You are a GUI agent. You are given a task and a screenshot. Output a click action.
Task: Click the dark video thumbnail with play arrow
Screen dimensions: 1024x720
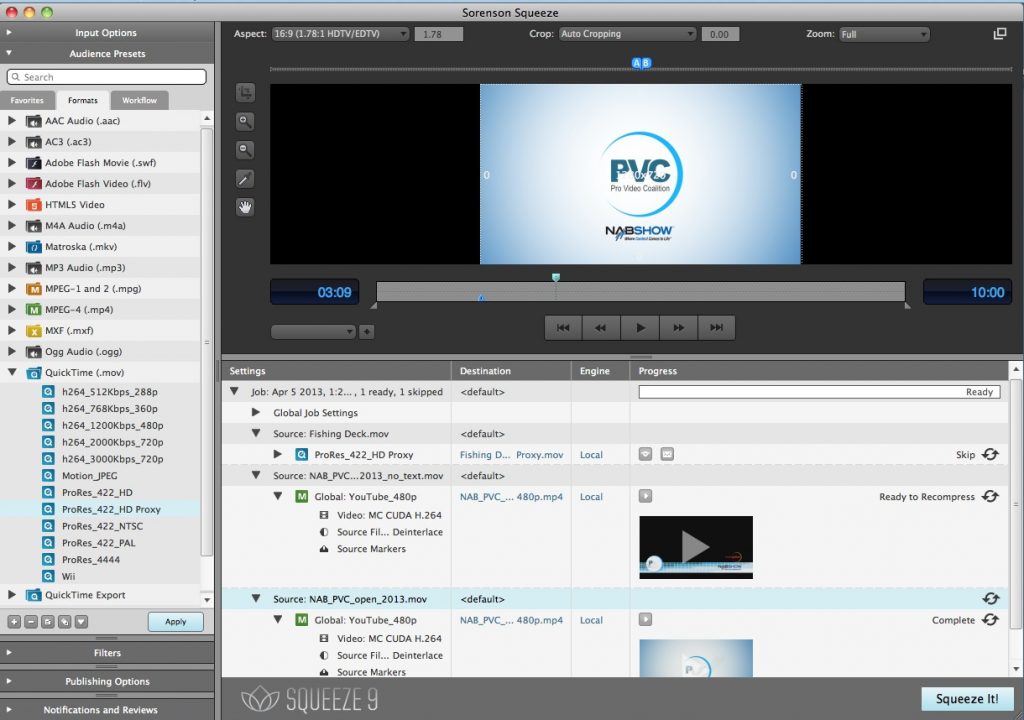click(x=696, y=547)
